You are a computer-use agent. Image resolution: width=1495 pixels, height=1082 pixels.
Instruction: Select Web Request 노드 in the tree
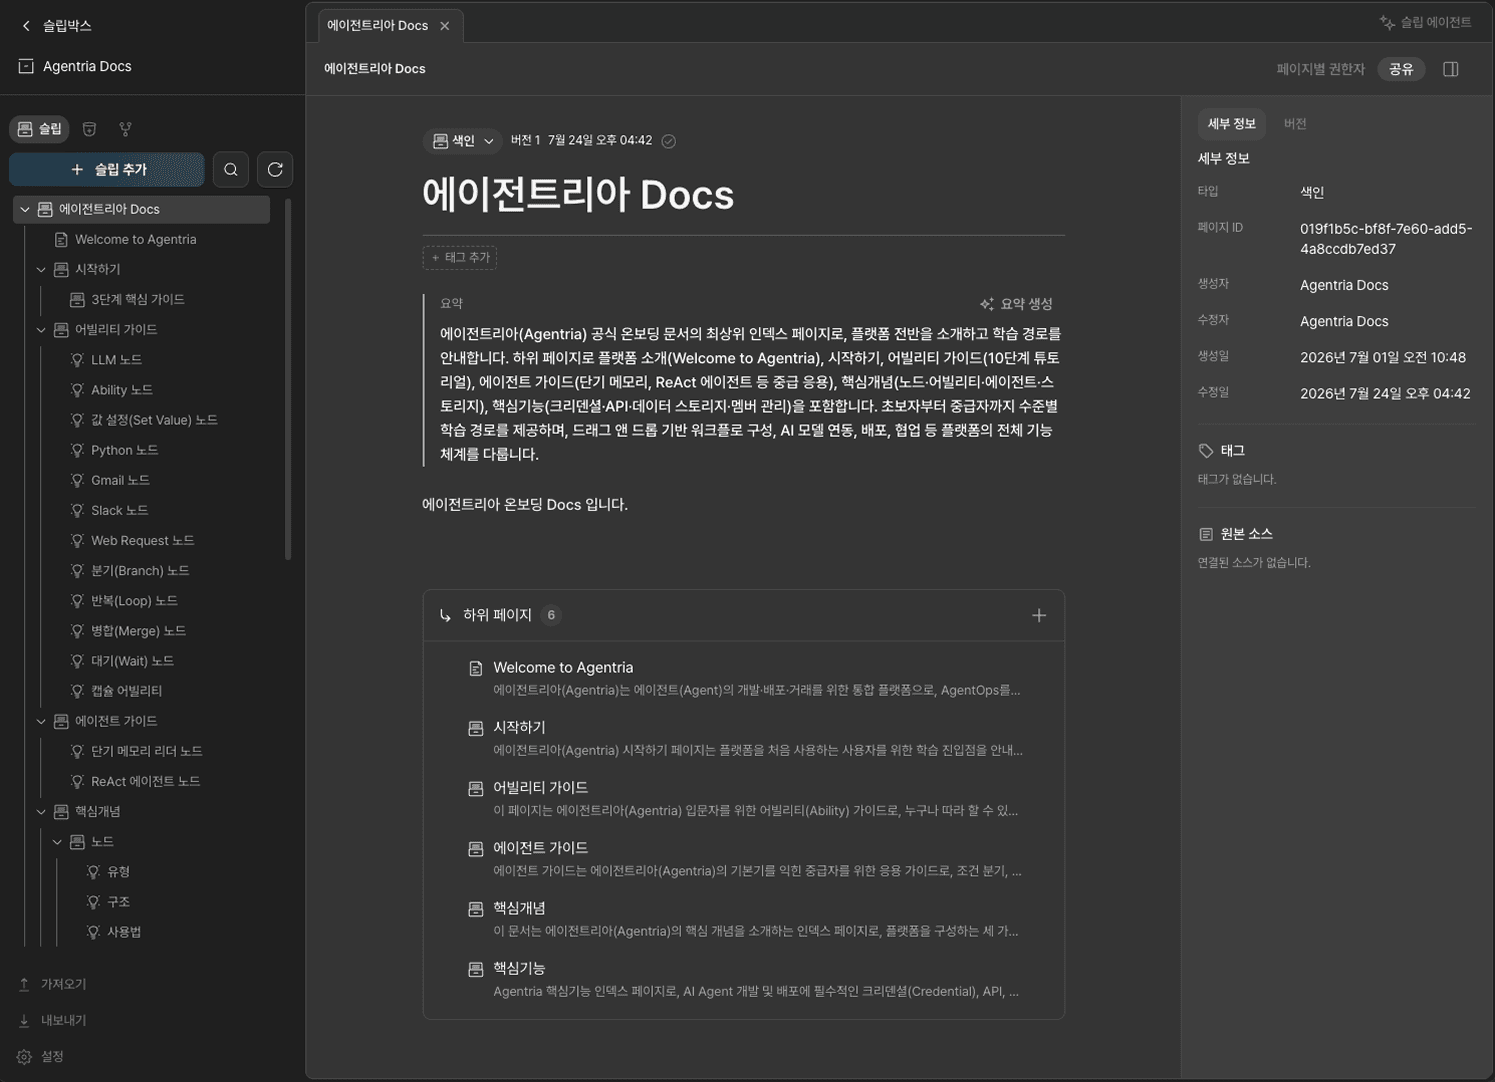(x=143, y=541)
